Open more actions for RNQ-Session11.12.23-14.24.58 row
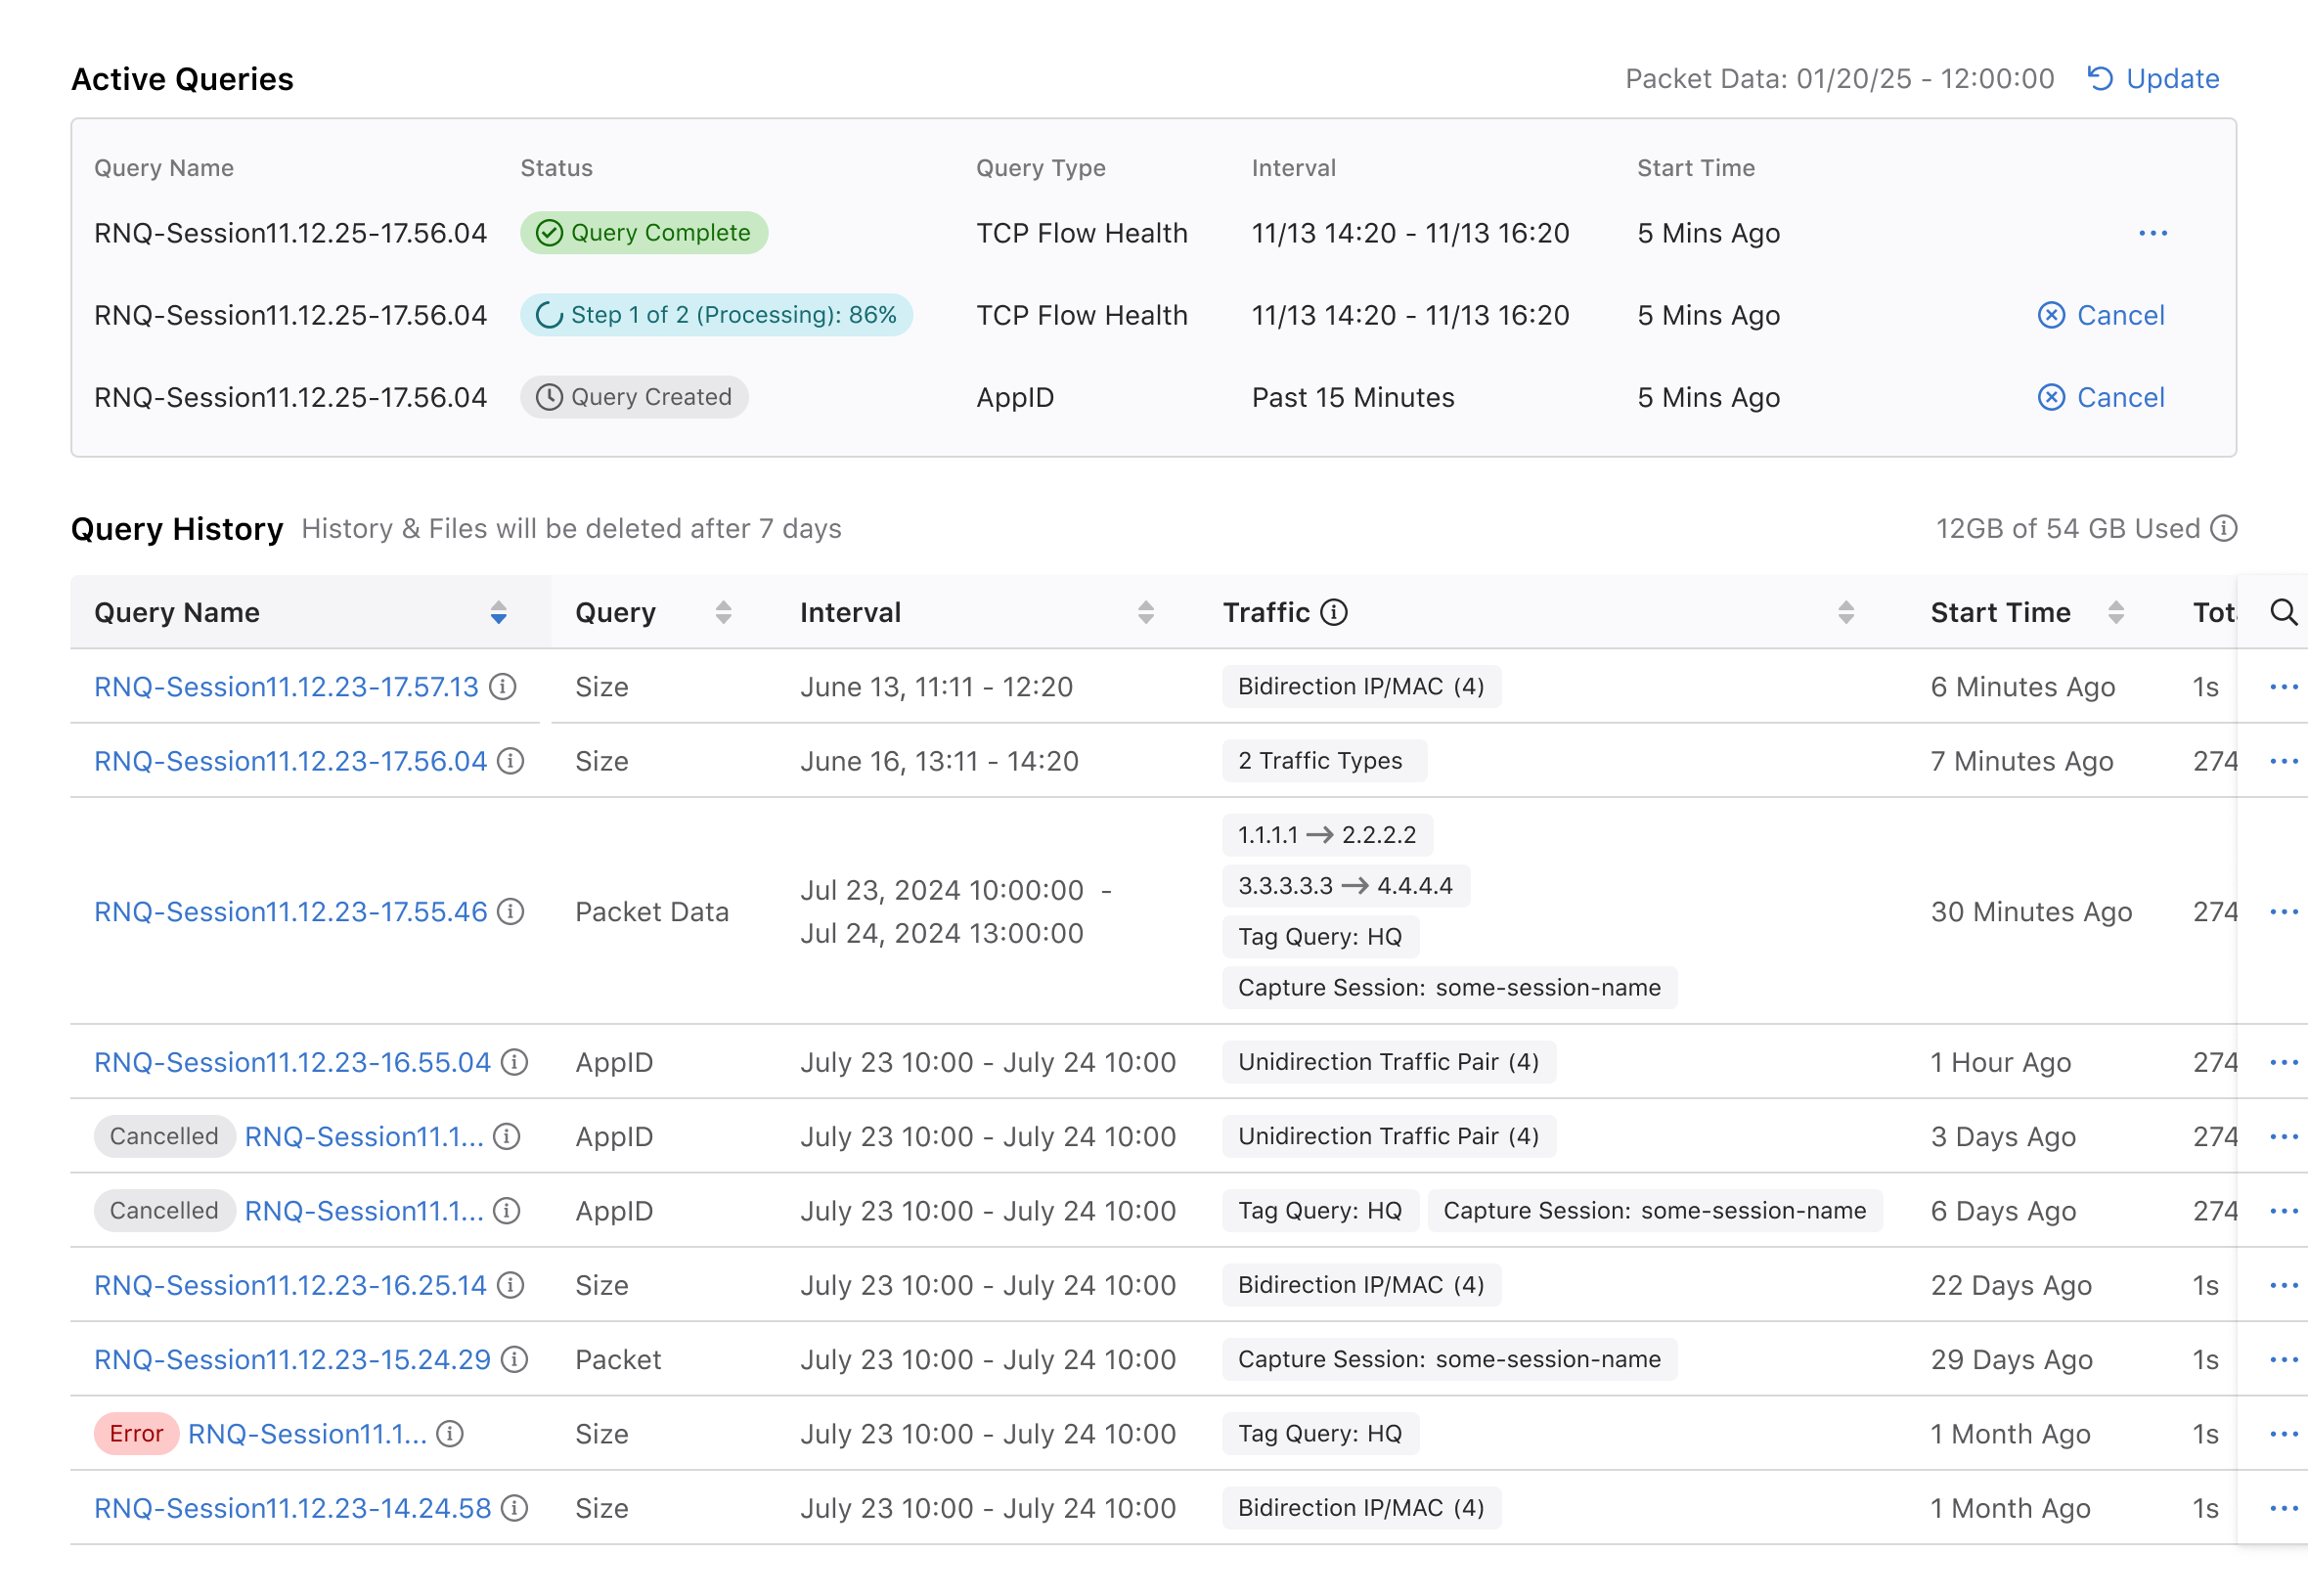 tap(2283, 1508)
